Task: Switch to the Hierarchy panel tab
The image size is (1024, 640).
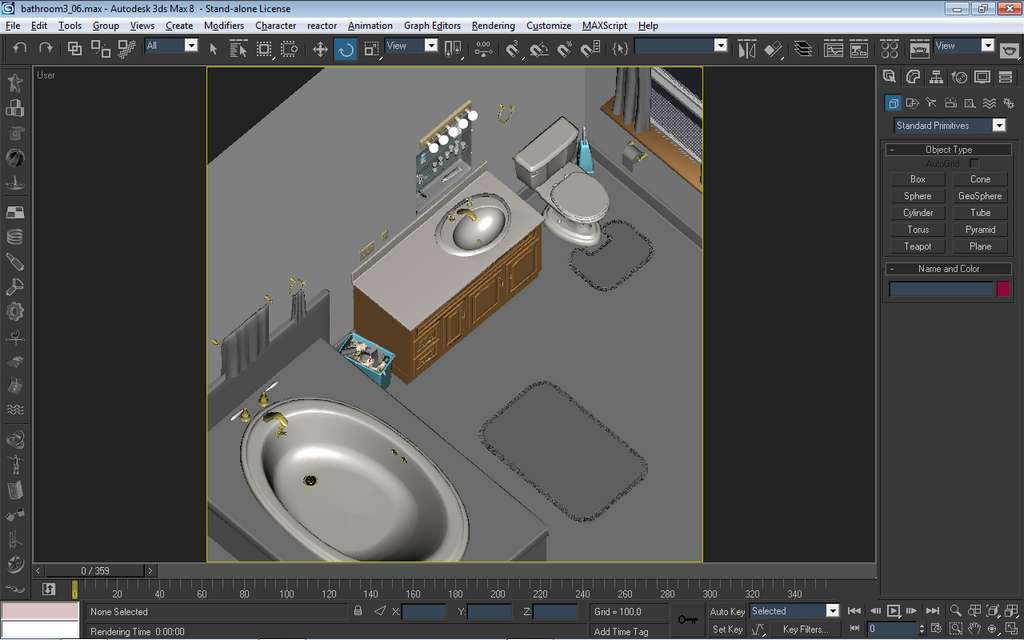Action: click(936, 77)
